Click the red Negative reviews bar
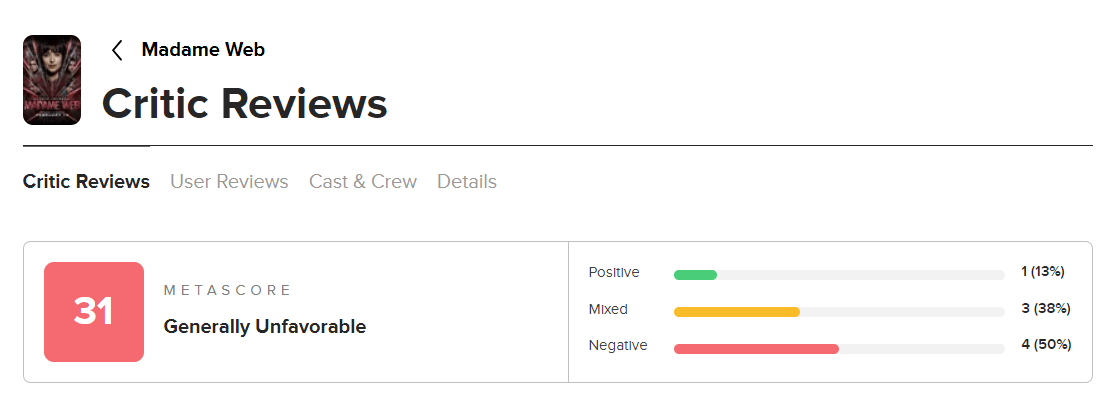Image resolution: width=1110 pixels, height=413 pixels. (756, 349)
